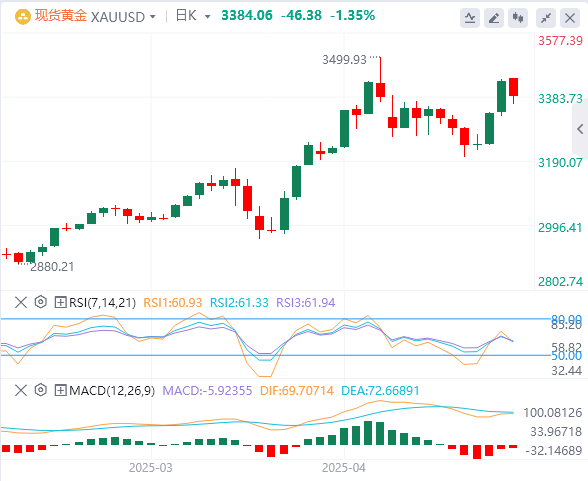Click RSI(7,14,21) indicator label
This screenshot has width=588, height=481.
pyautogui.click(x=102, y=303)
